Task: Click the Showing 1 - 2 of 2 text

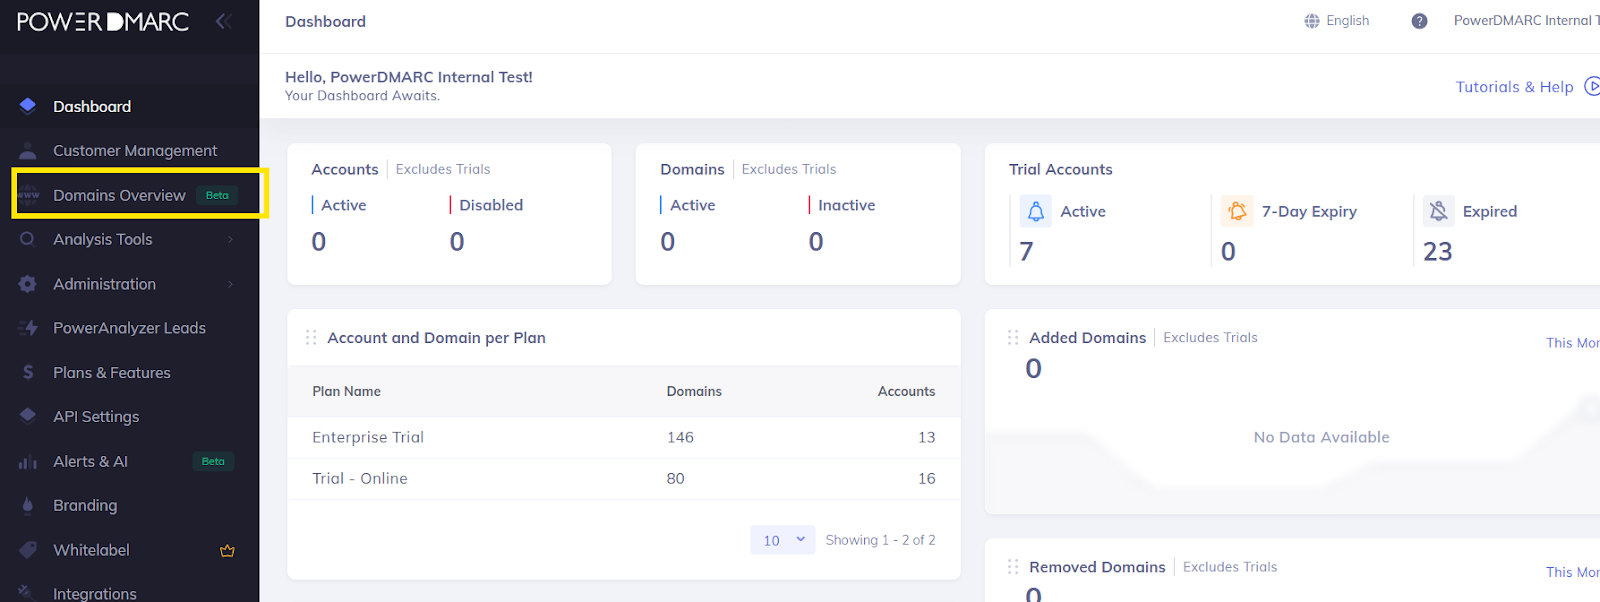Action: 880,540
